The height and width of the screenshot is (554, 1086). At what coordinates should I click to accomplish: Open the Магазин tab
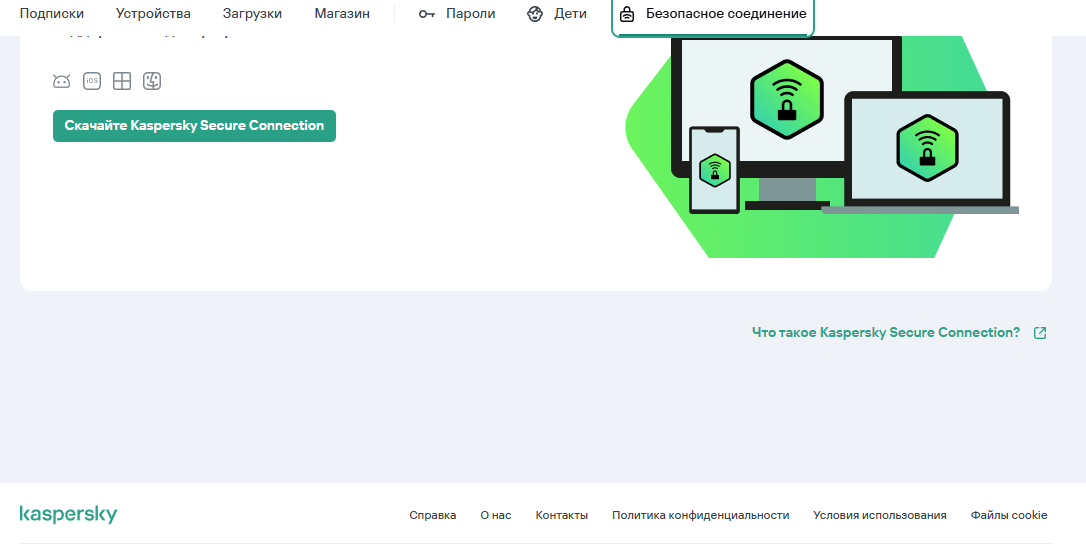pos(342,14)
